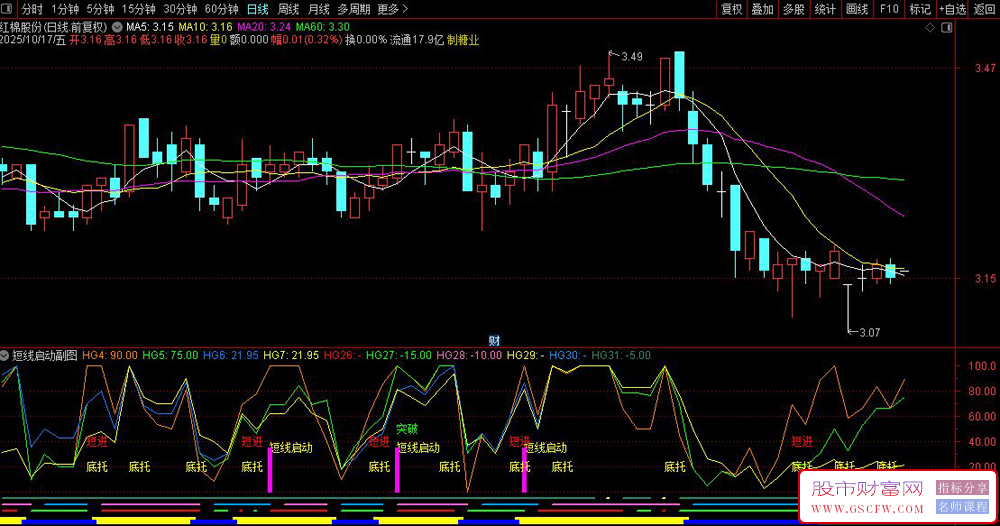Select the 周线 weekly period tab
The width and height of the screenshot is (1000, 526).
pyautogui.click(x=288, y=9)
